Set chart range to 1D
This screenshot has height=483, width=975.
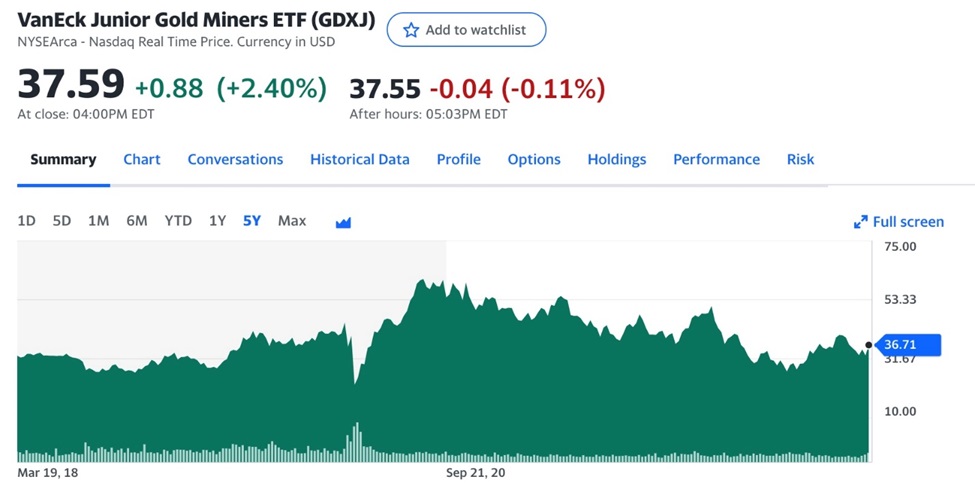pos(27,221)
